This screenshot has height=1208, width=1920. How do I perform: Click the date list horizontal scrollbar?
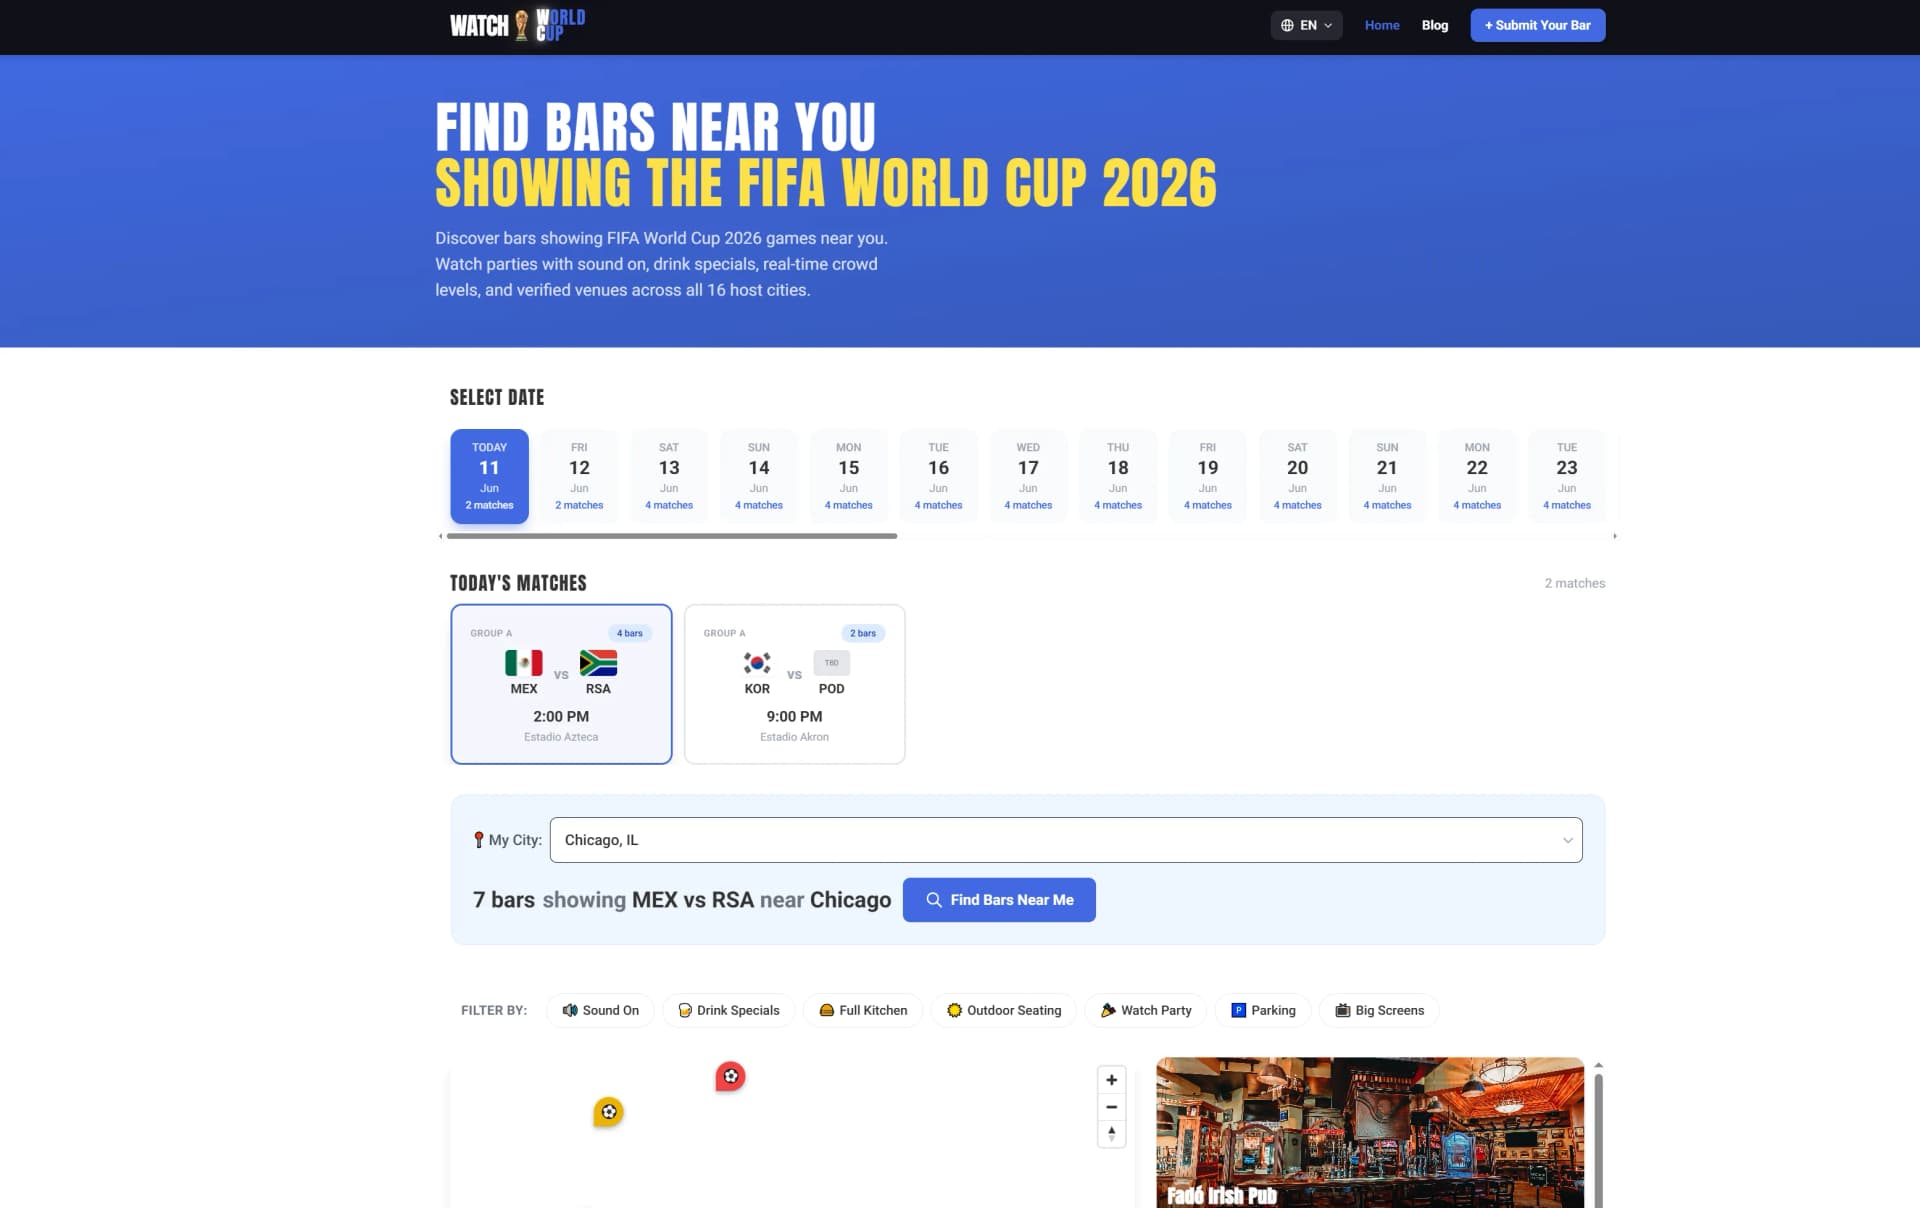click(672, 536)
